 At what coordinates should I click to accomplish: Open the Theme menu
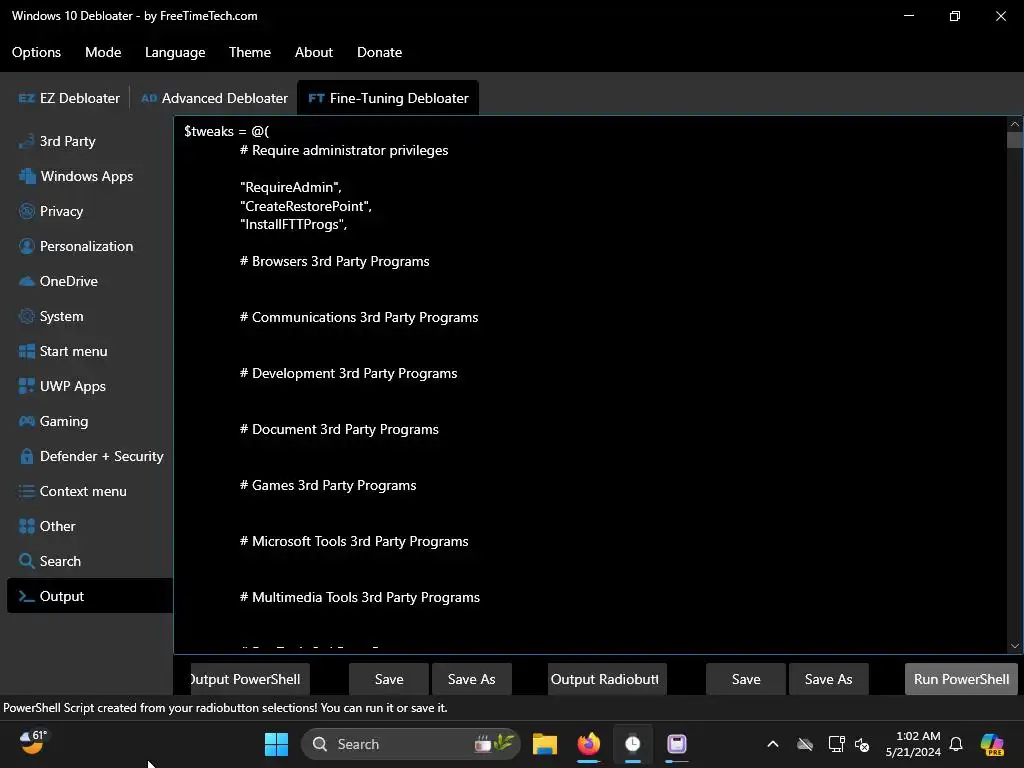click(249, 52)
